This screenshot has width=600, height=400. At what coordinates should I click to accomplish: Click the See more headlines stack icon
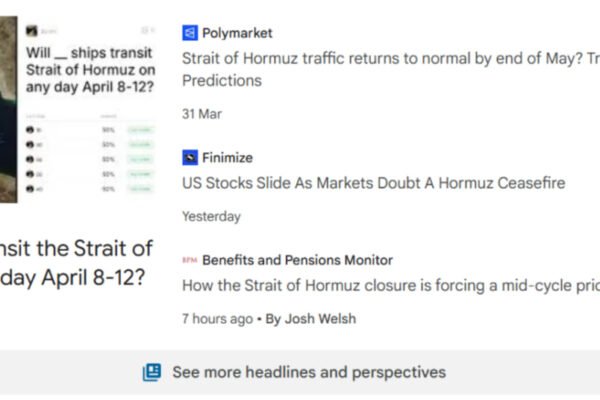(x=152, y=372)
